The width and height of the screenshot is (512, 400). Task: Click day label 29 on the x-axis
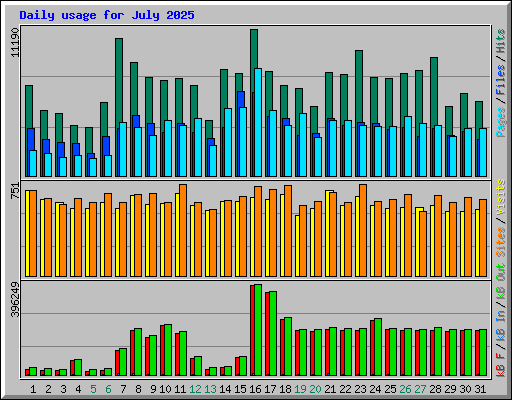[450, 389]
